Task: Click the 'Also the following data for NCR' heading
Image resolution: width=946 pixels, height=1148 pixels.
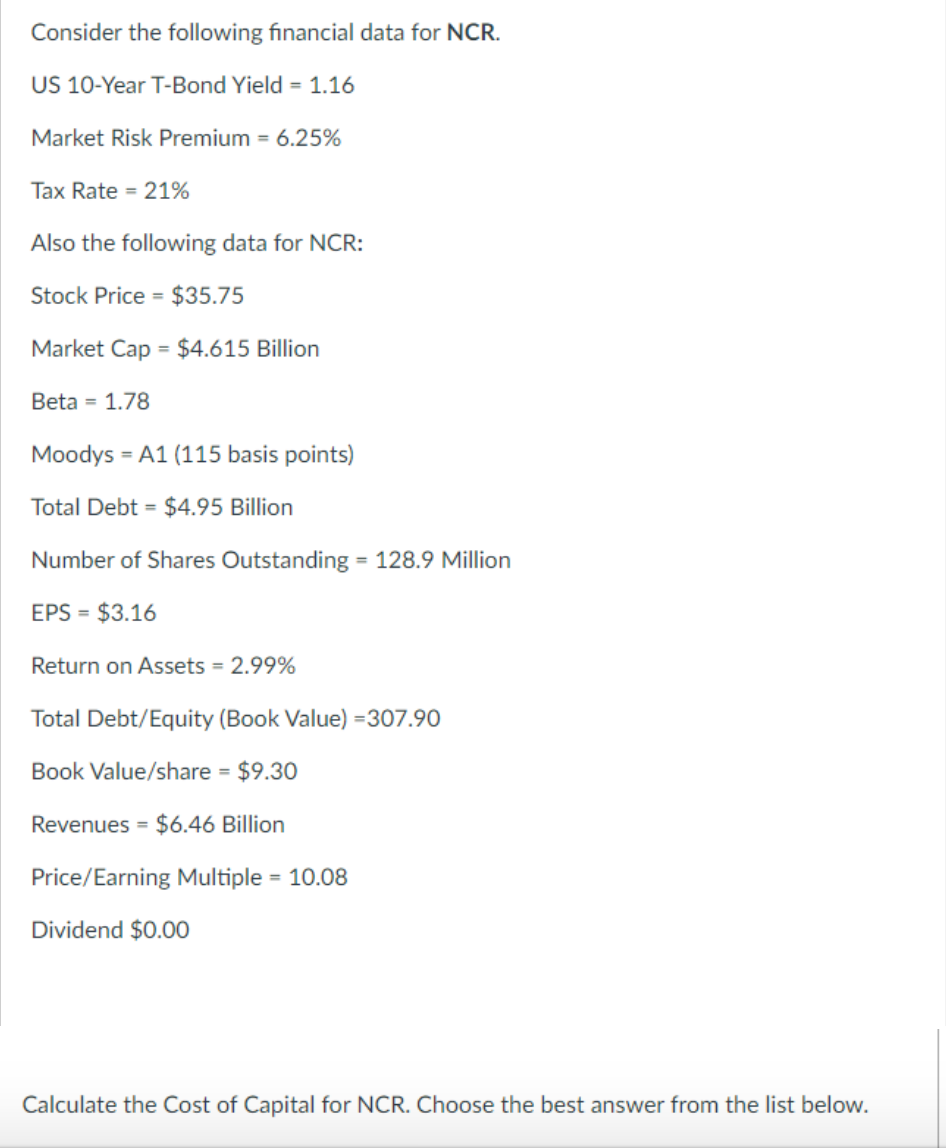Action: [197, 243]
